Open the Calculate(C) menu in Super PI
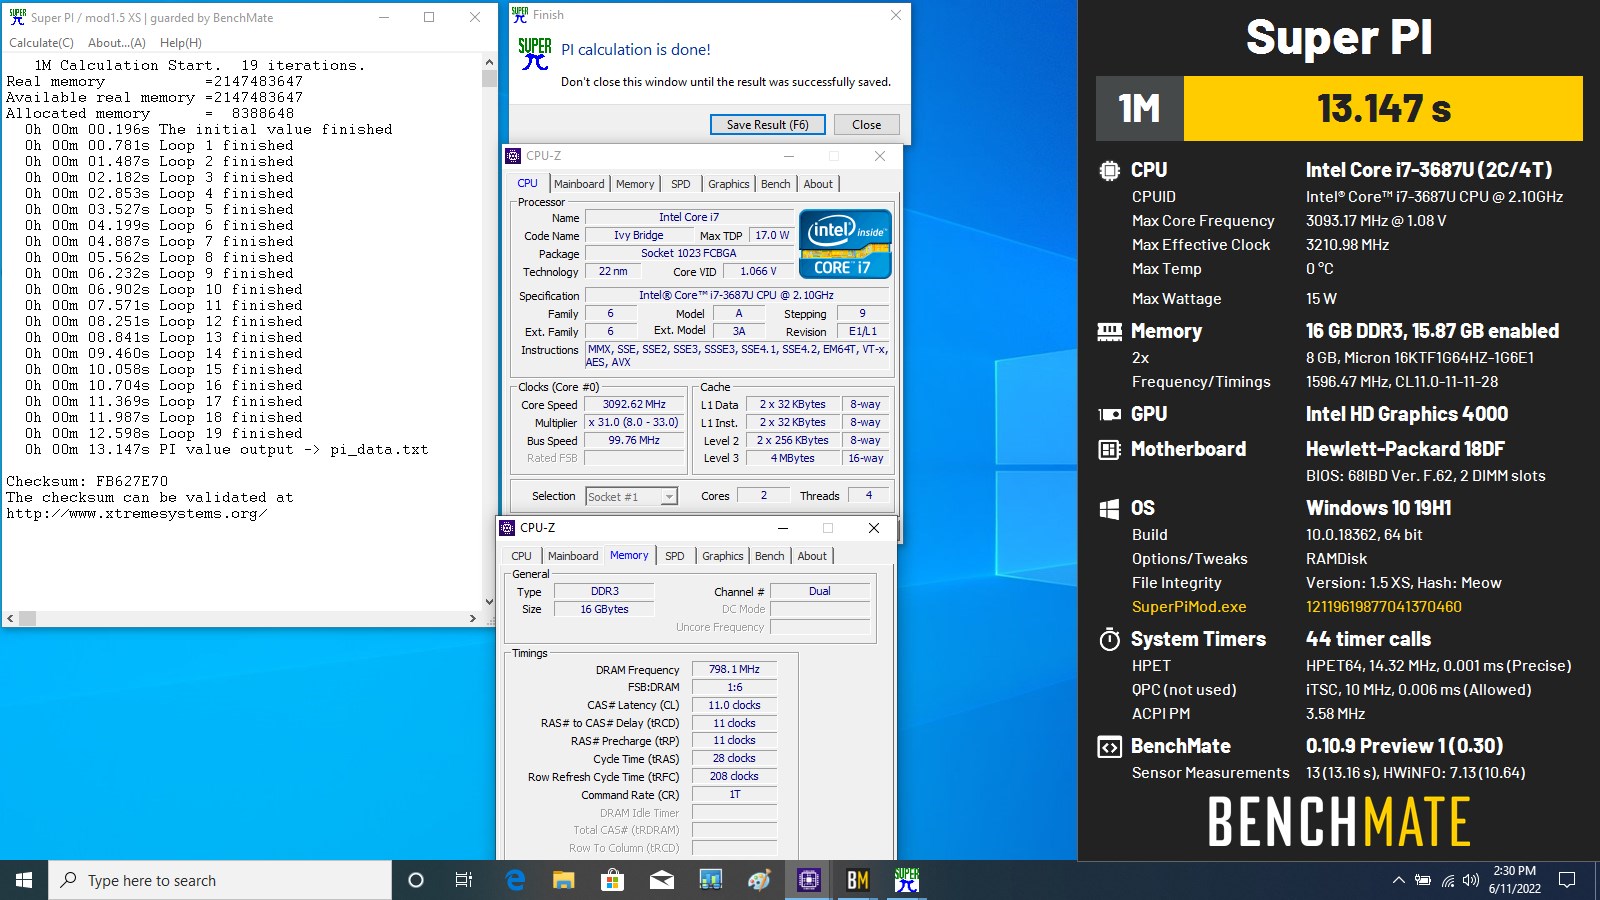This screenshot has height=900, width=1600. (x=41, y=43)
